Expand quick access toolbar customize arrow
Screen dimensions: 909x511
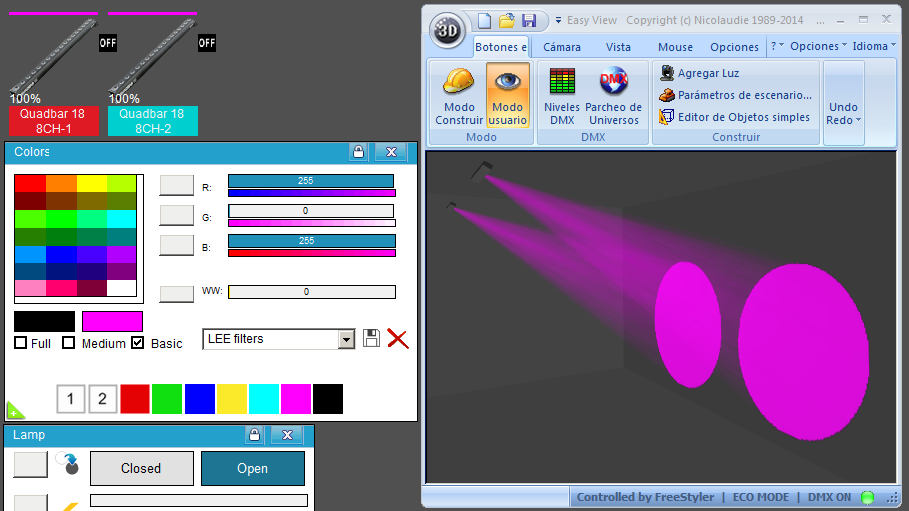click(x=558, y=20)
